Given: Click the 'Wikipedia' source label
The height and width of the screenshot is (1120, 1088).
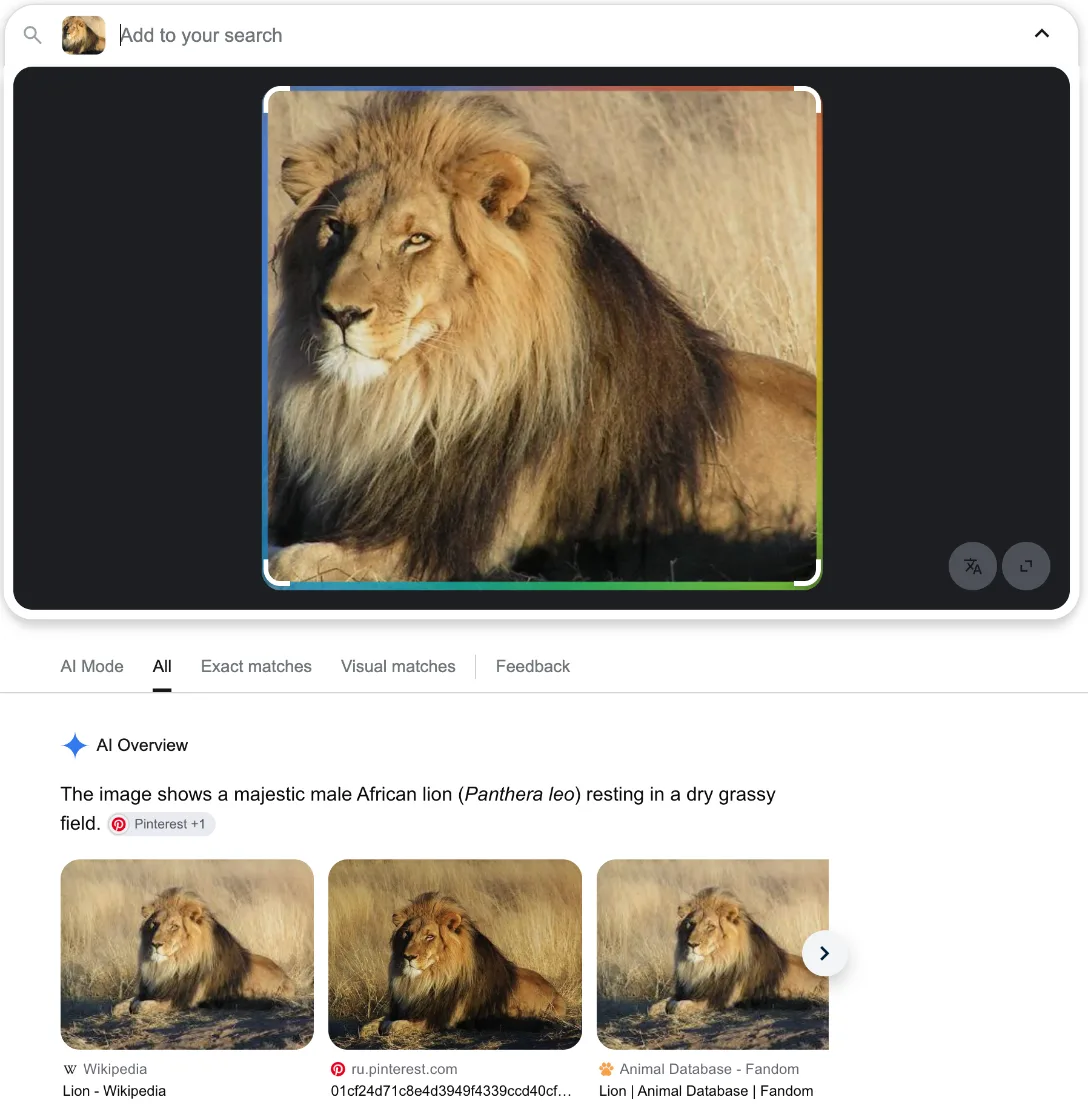Looking at the screenshot, I should click(115, 1069).
